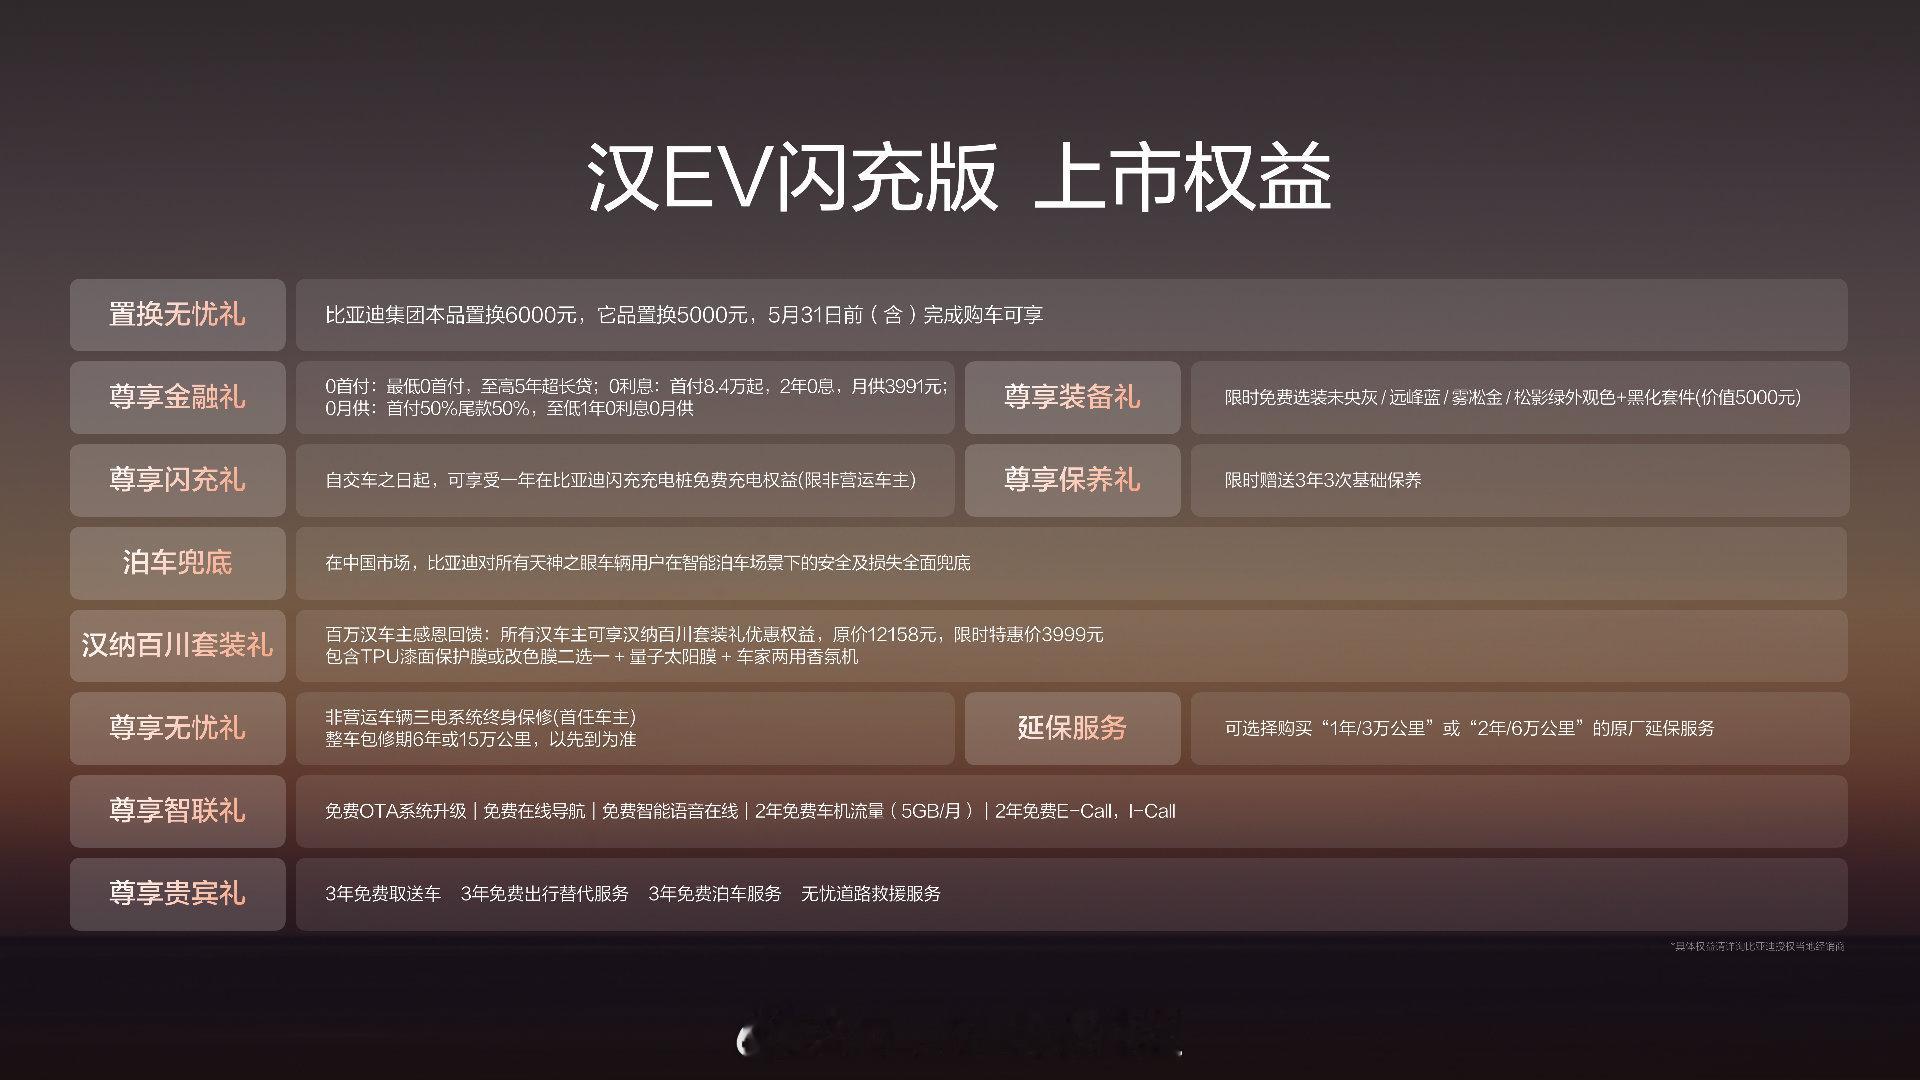Click the 3年免费取送车 text
Image resolution: width=1920 pixels, height=1080 pixels.
(x=383, y=894)
